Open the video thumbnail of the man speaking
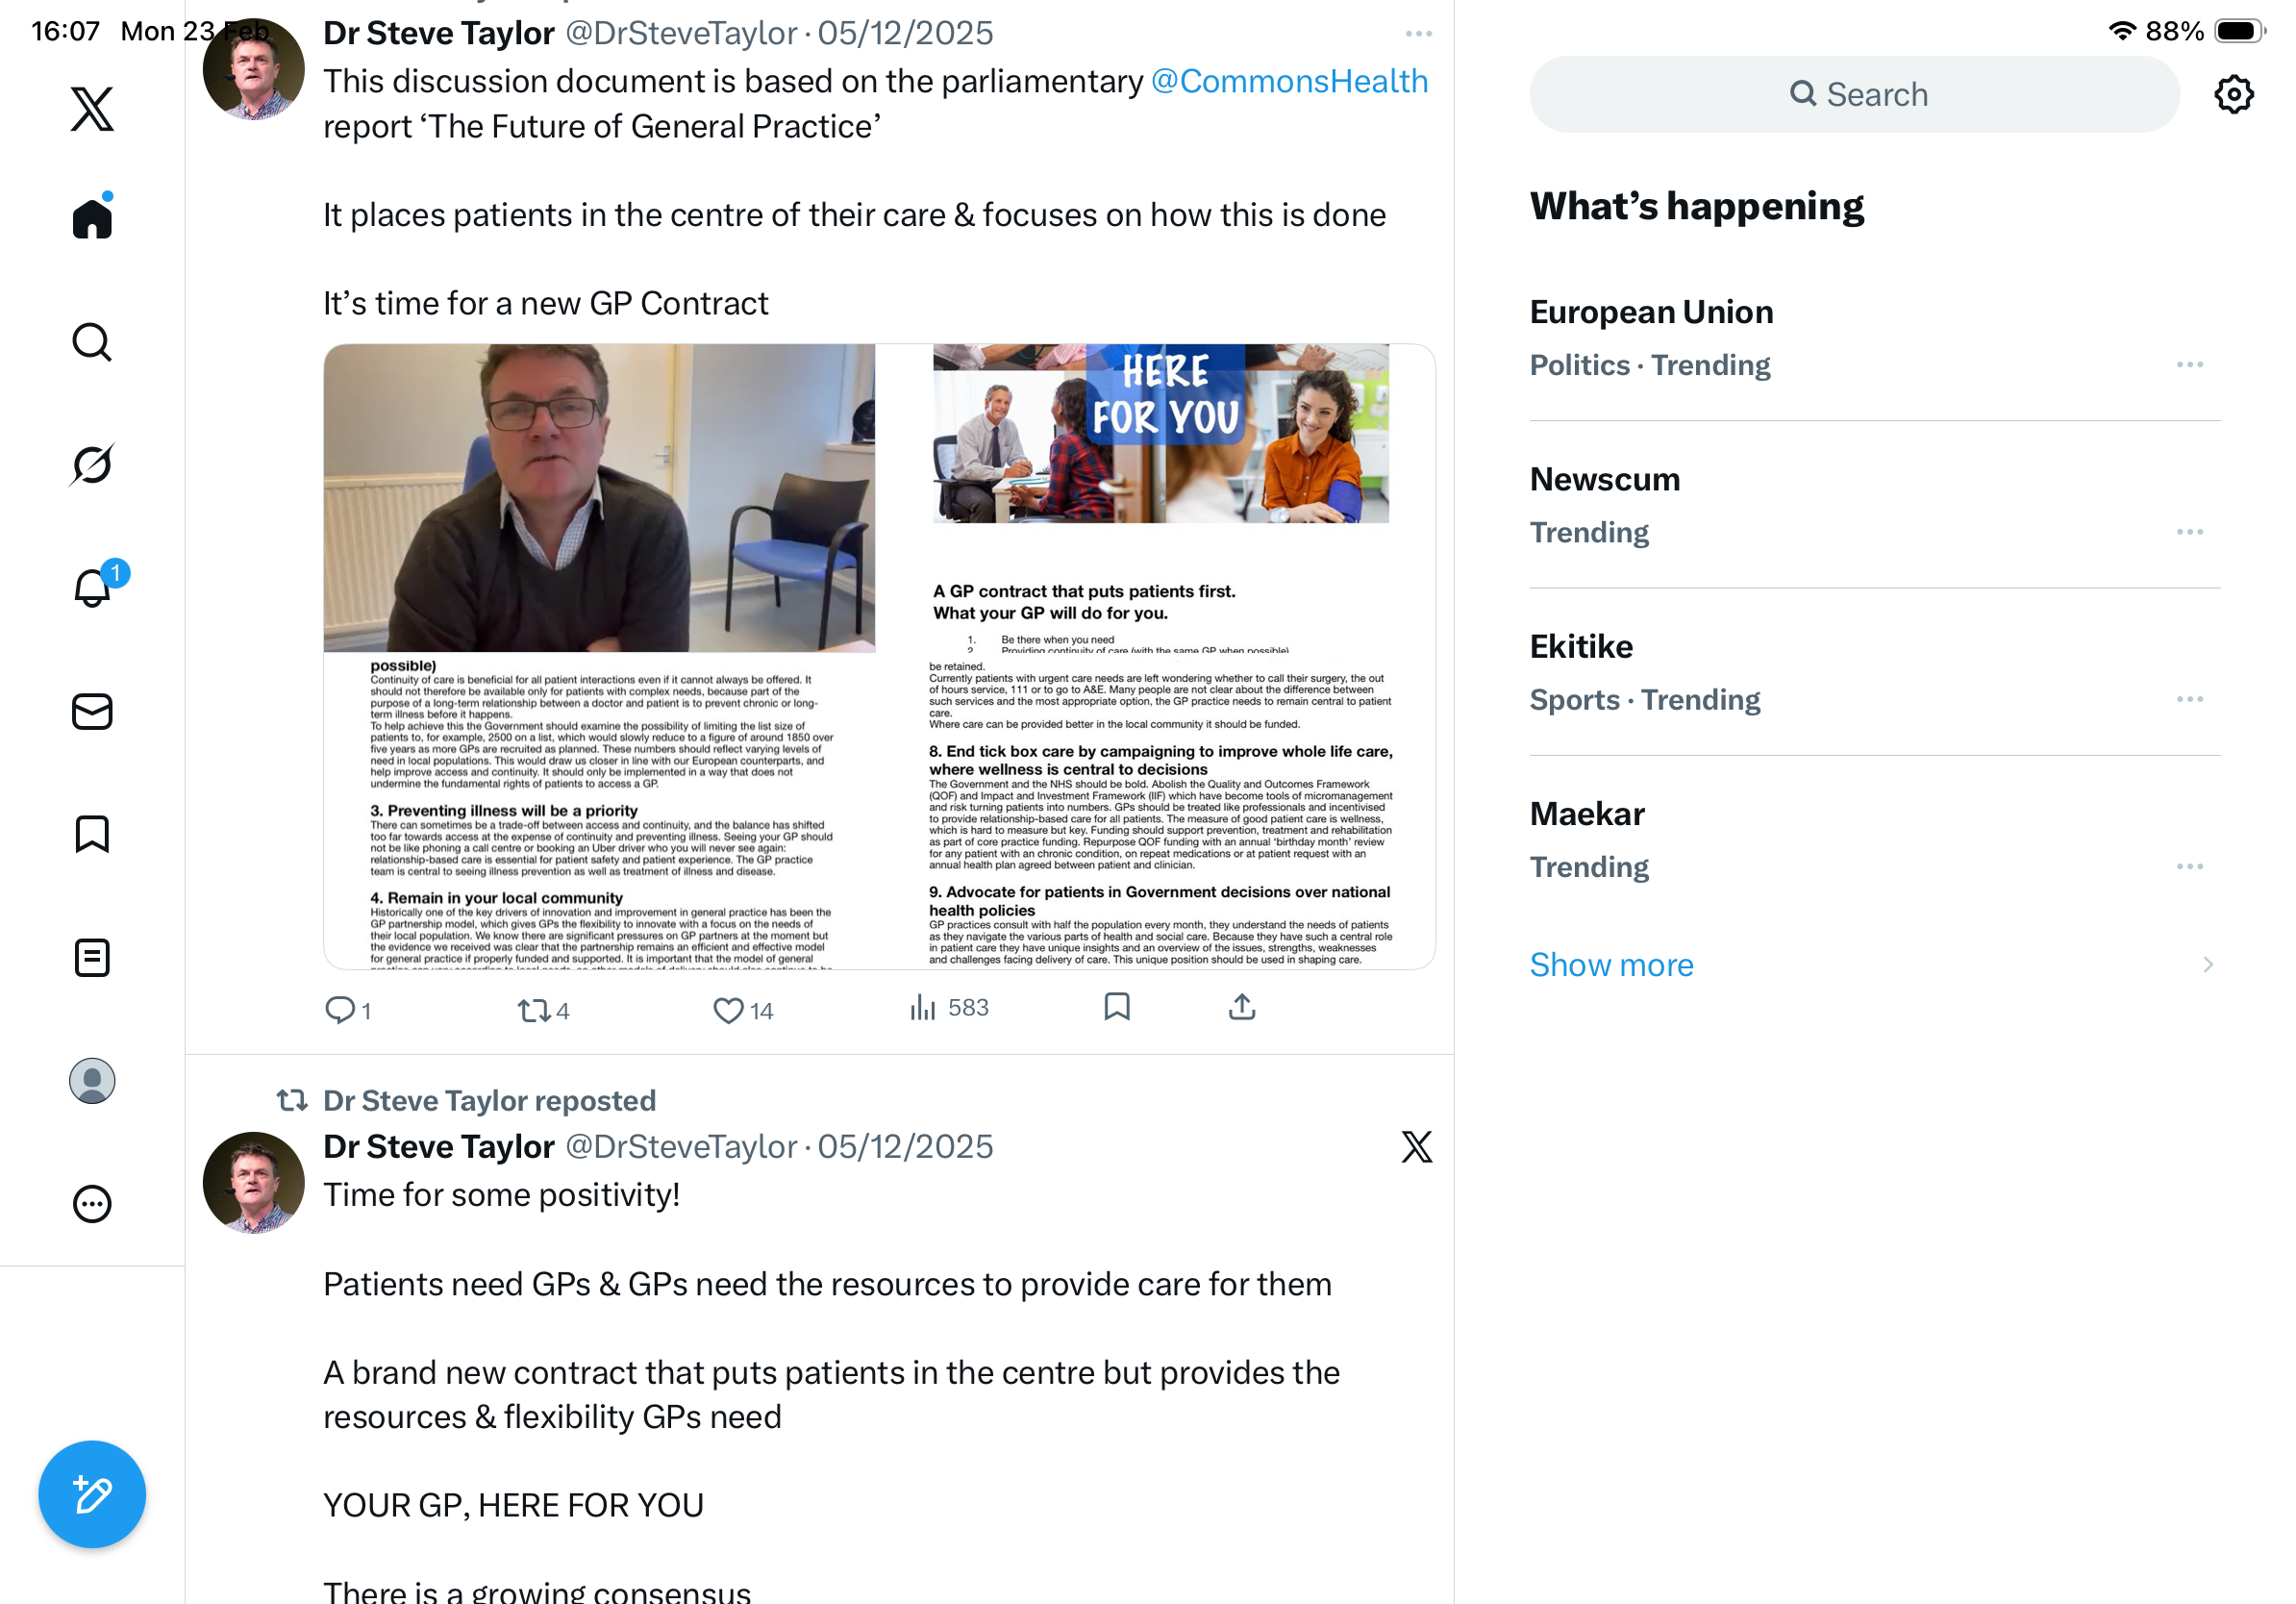This screenshot has height=1604, width=2296. tap(599, 498)
